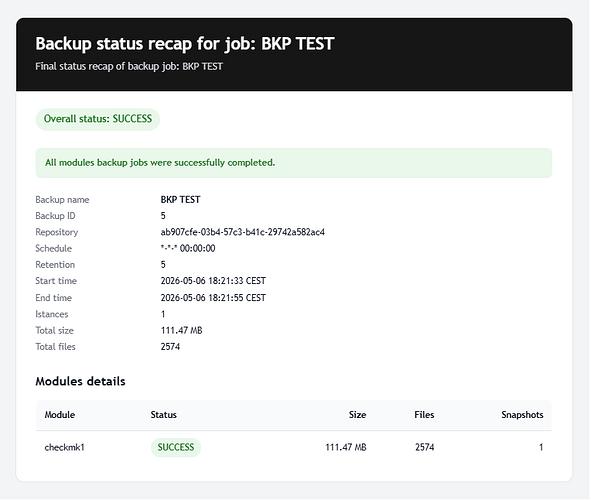Select the checkmk1 module name

tap(64, 448)
